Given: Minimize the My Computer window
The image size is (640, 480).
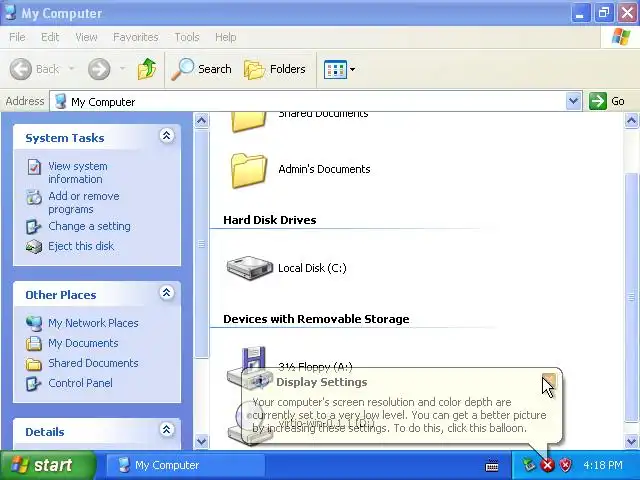Looking at the screenshot, I should click(x=580, y=13).
